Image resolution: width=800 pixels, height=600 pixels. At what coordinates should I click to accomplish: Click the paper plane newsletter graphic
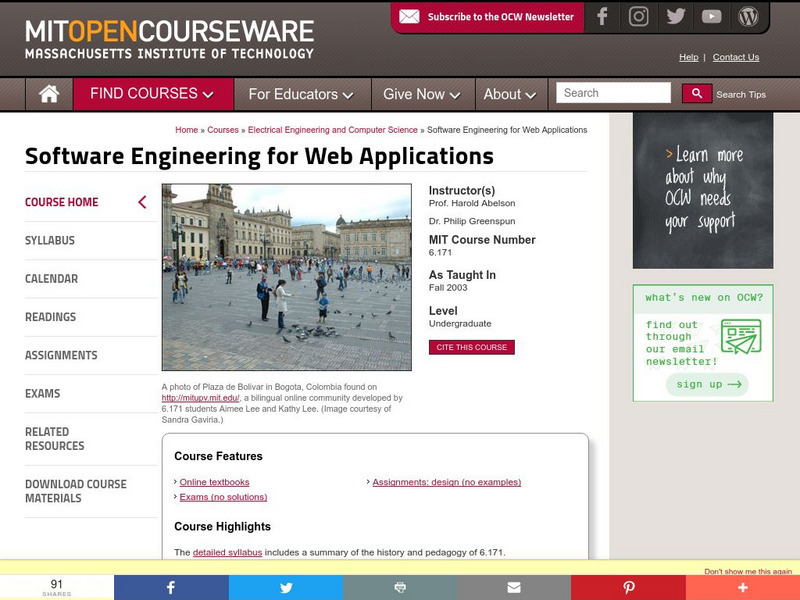pyautogui.click(x=741, y=337)
